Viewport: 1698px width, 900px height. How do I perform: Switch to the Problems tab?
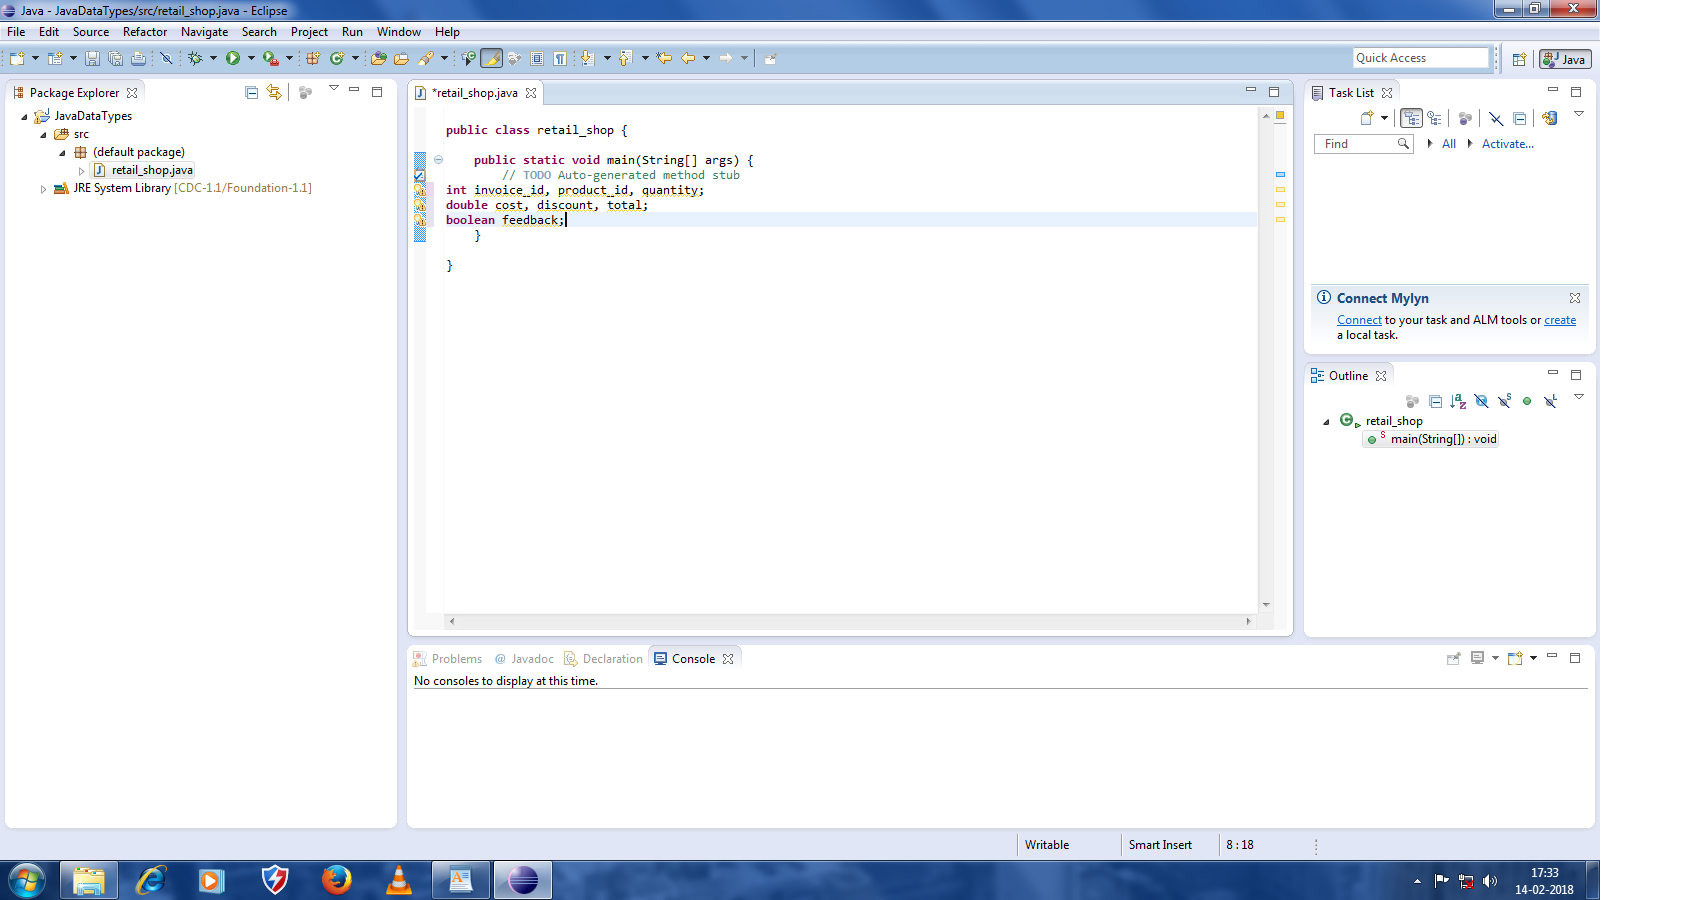click(x=448, y=659)
